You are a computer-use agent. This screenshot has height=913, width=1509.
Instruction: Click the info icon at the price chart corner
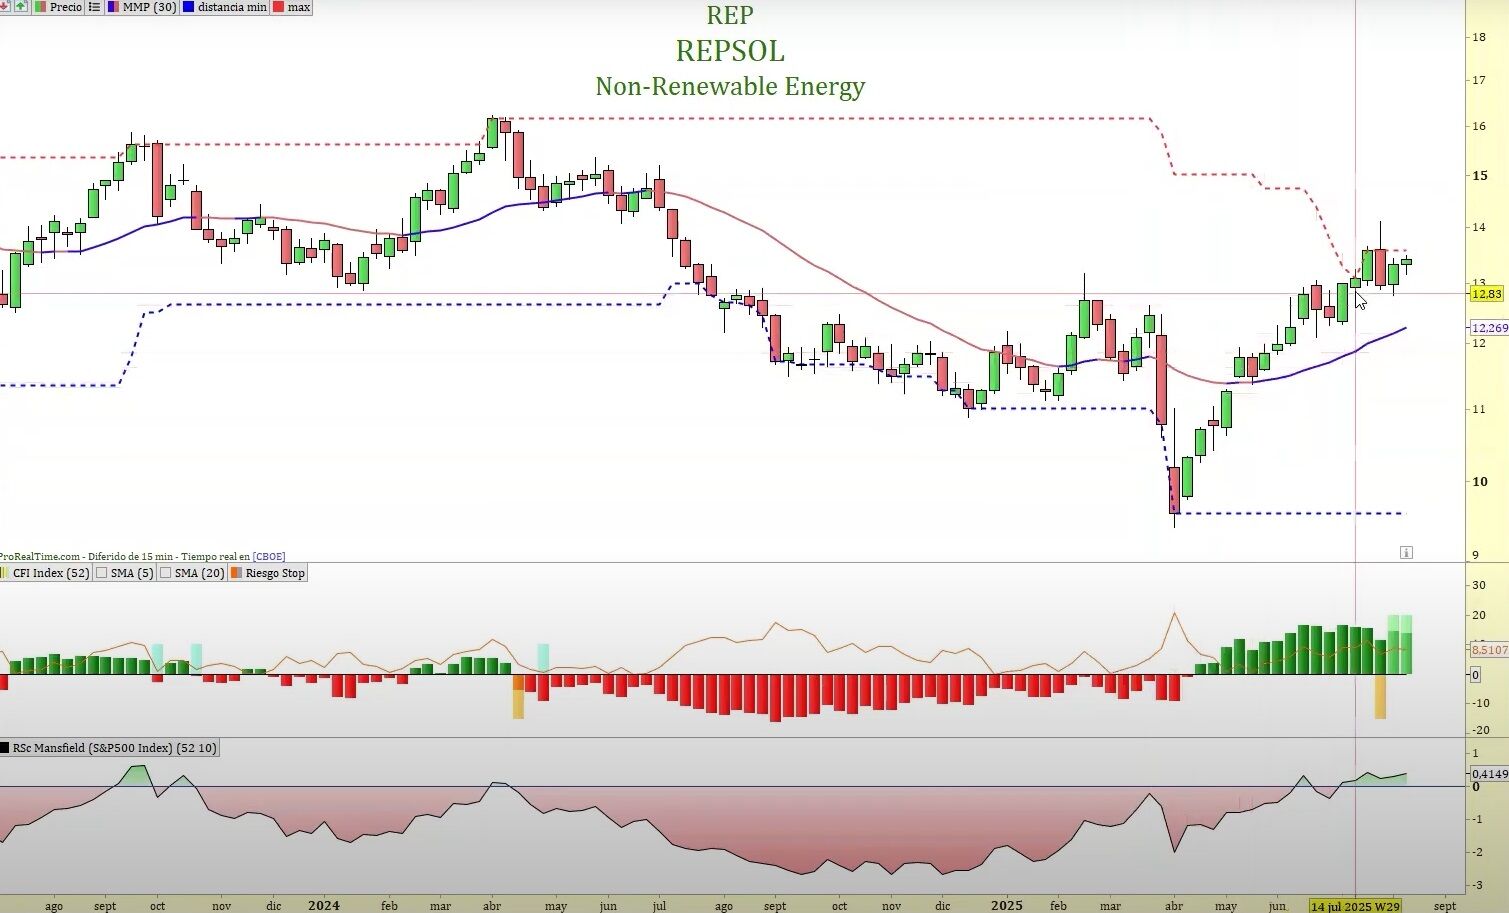(x=1406, y=552)
